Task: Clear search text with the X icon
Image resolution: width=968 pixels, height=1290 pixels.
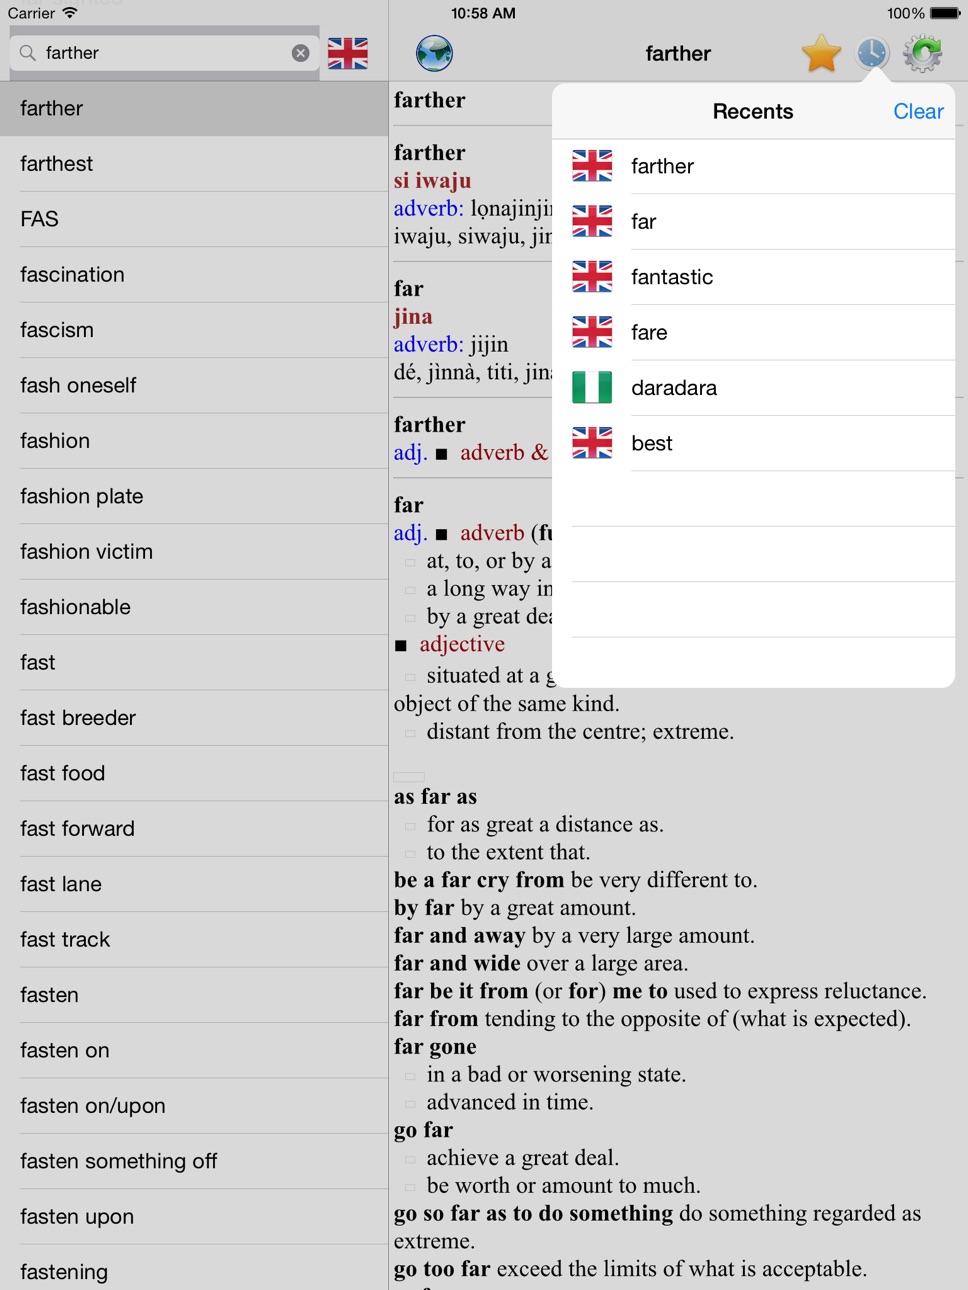Action: click(300, 53)
